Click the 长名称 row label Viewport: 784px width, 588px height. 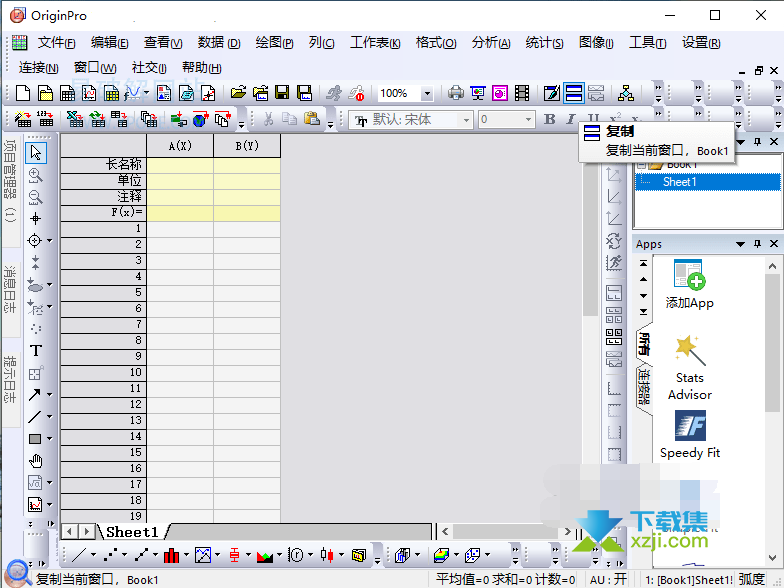(x=104, y=164)
